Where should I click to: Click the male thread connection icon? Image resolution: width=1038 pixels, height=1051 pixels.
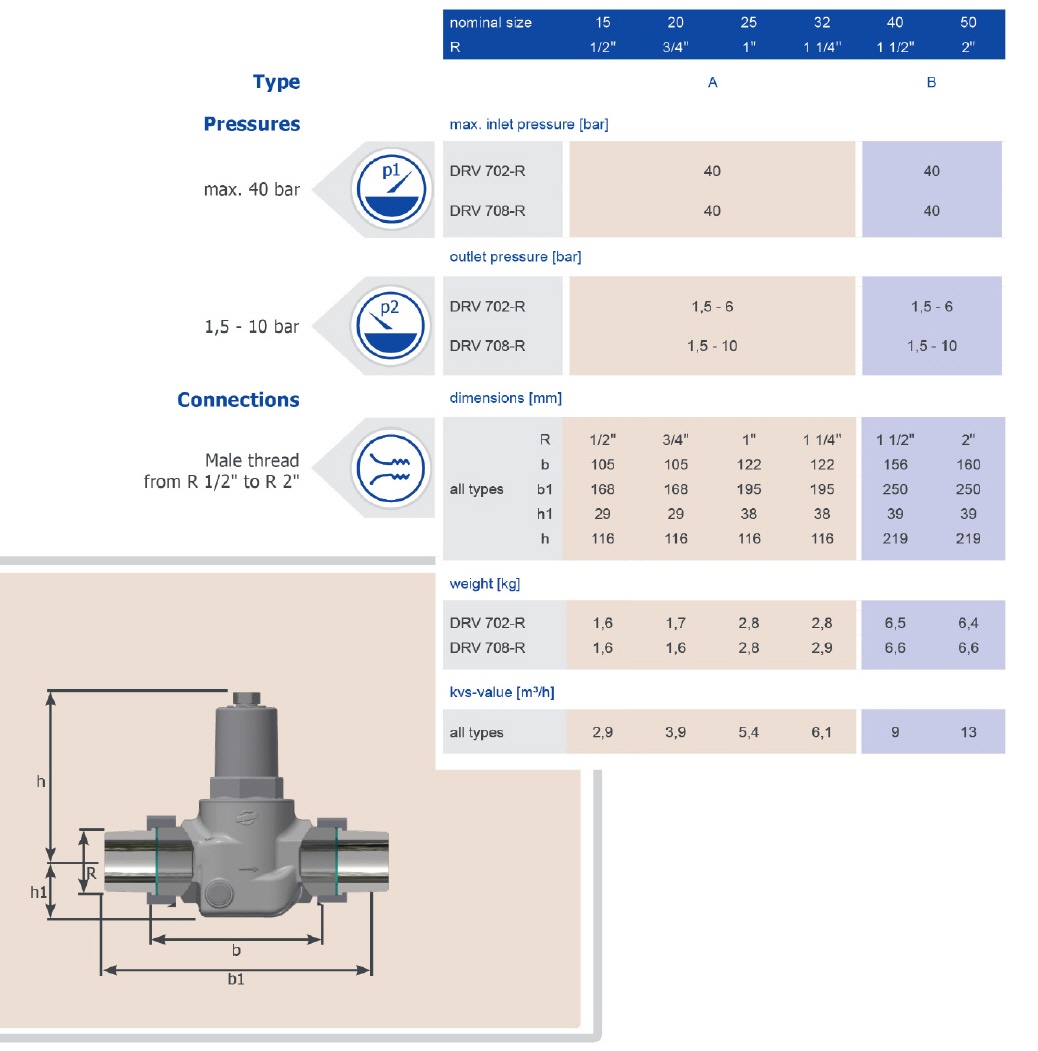coord(391,467)
